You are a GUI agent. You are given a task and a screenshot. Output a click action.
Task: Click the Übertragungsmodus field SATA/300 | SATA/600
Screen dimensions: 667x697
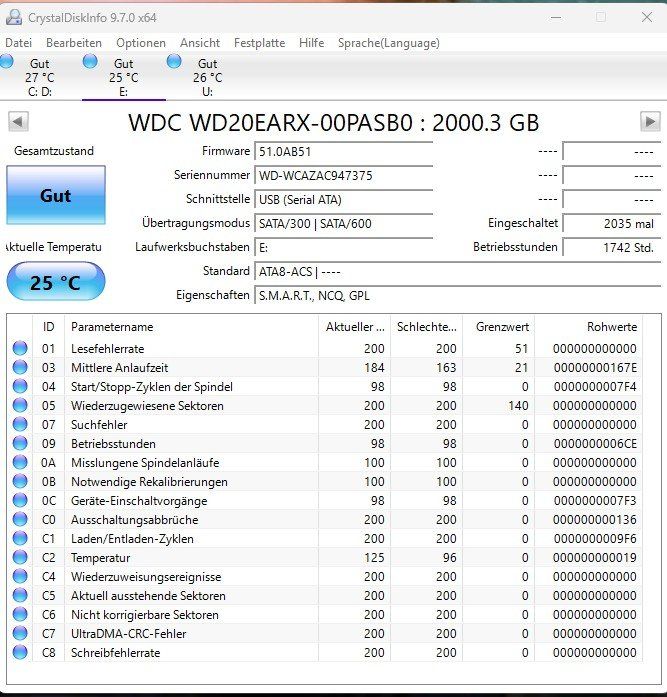343,224
